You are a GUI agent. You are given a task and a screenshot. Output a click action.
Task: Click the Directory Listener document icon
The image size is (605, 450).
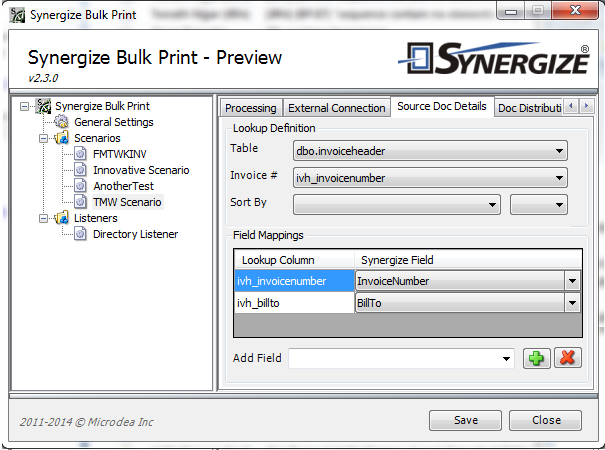click(x=80, y=234)
